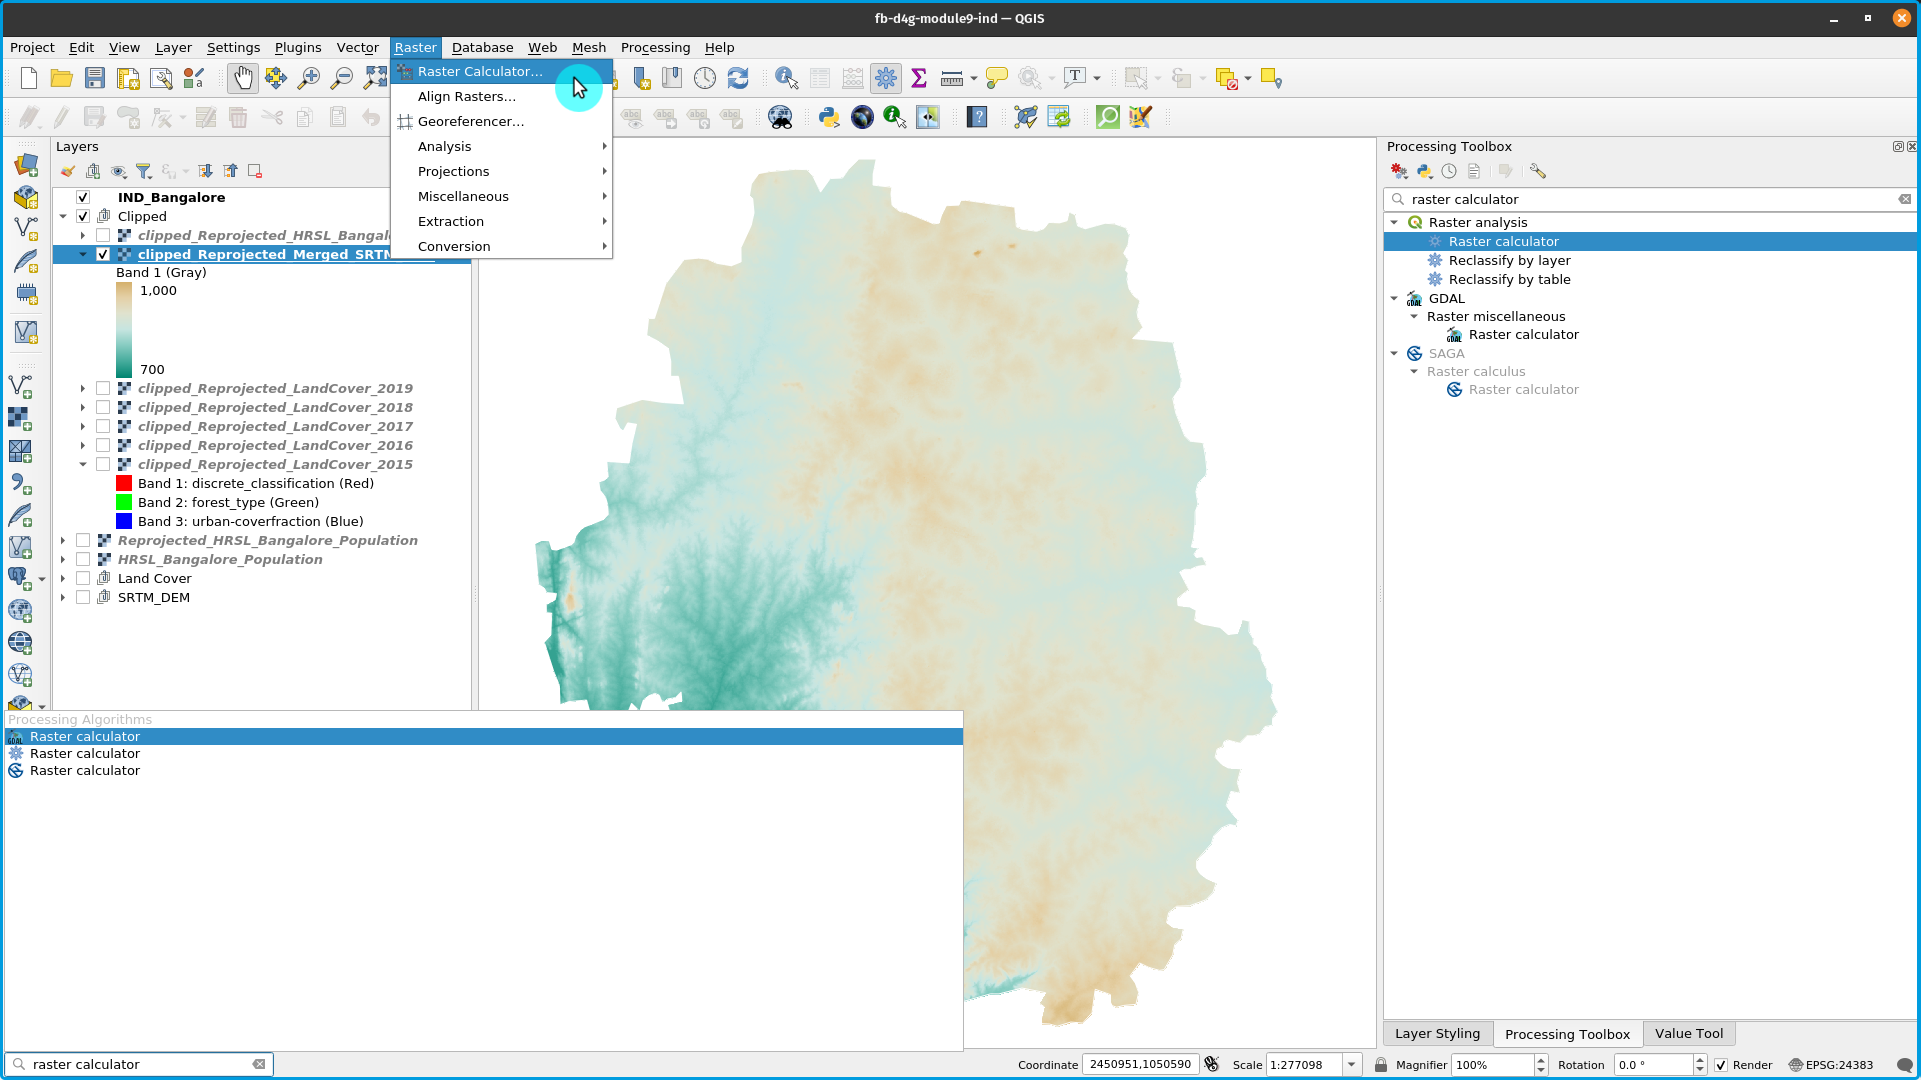Toggle visibility of IND_Bangalore layer
The height and width of the screenshot is (1080, 1921).
pyautogui.click(x=82, y=196)
